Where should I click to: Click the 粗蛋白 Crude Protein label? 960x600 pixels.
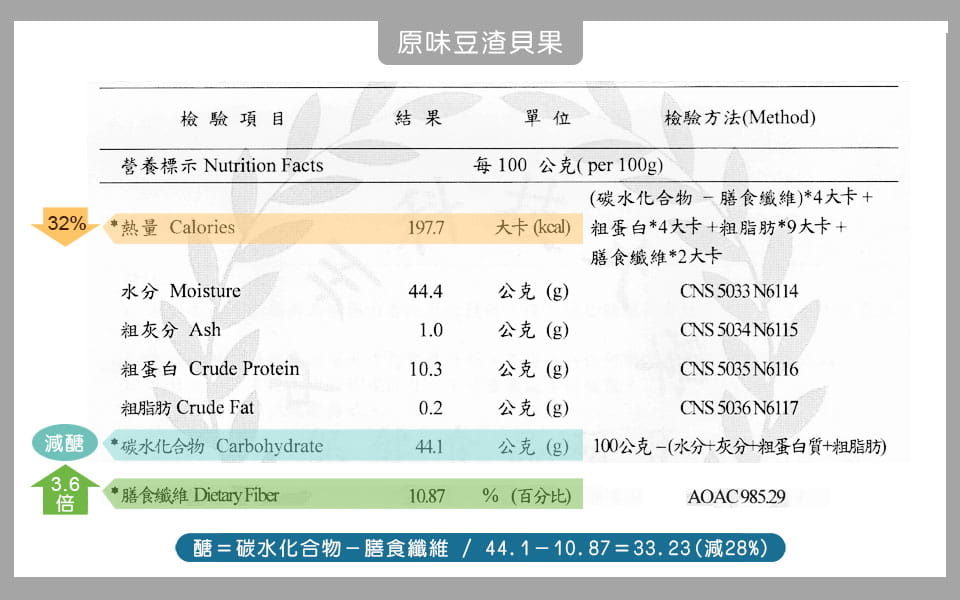click(210, 369)
